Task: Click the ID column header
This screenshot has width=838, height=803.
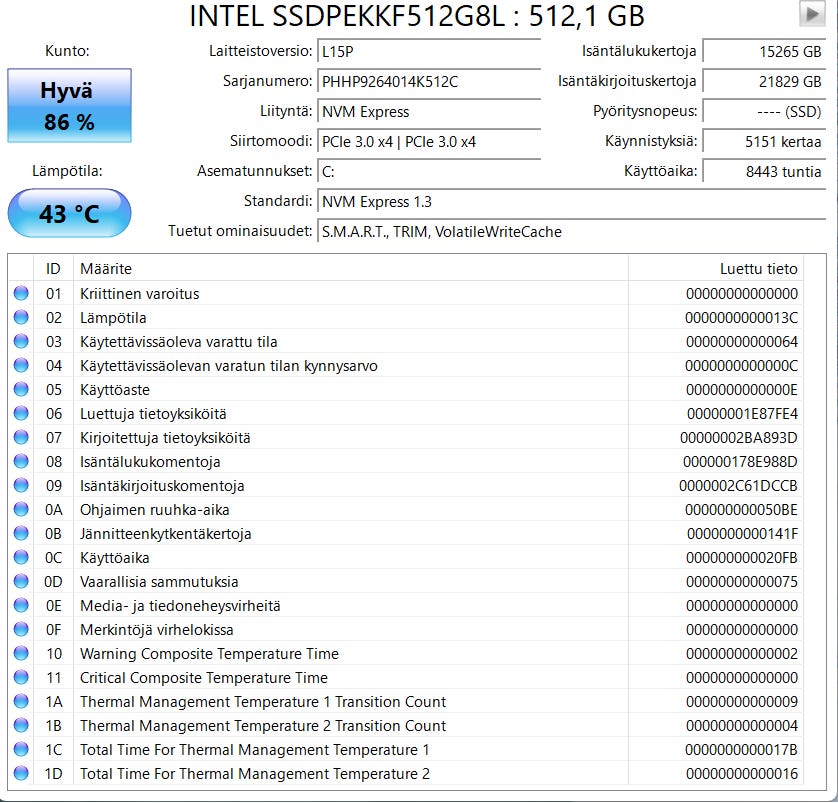Action: [x=54, y=268]
